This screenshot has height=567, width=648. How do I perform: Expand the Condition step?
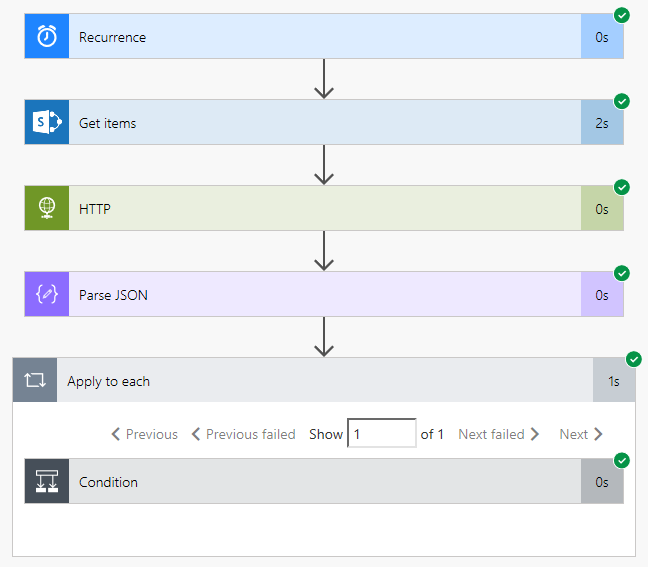[320, 482]
